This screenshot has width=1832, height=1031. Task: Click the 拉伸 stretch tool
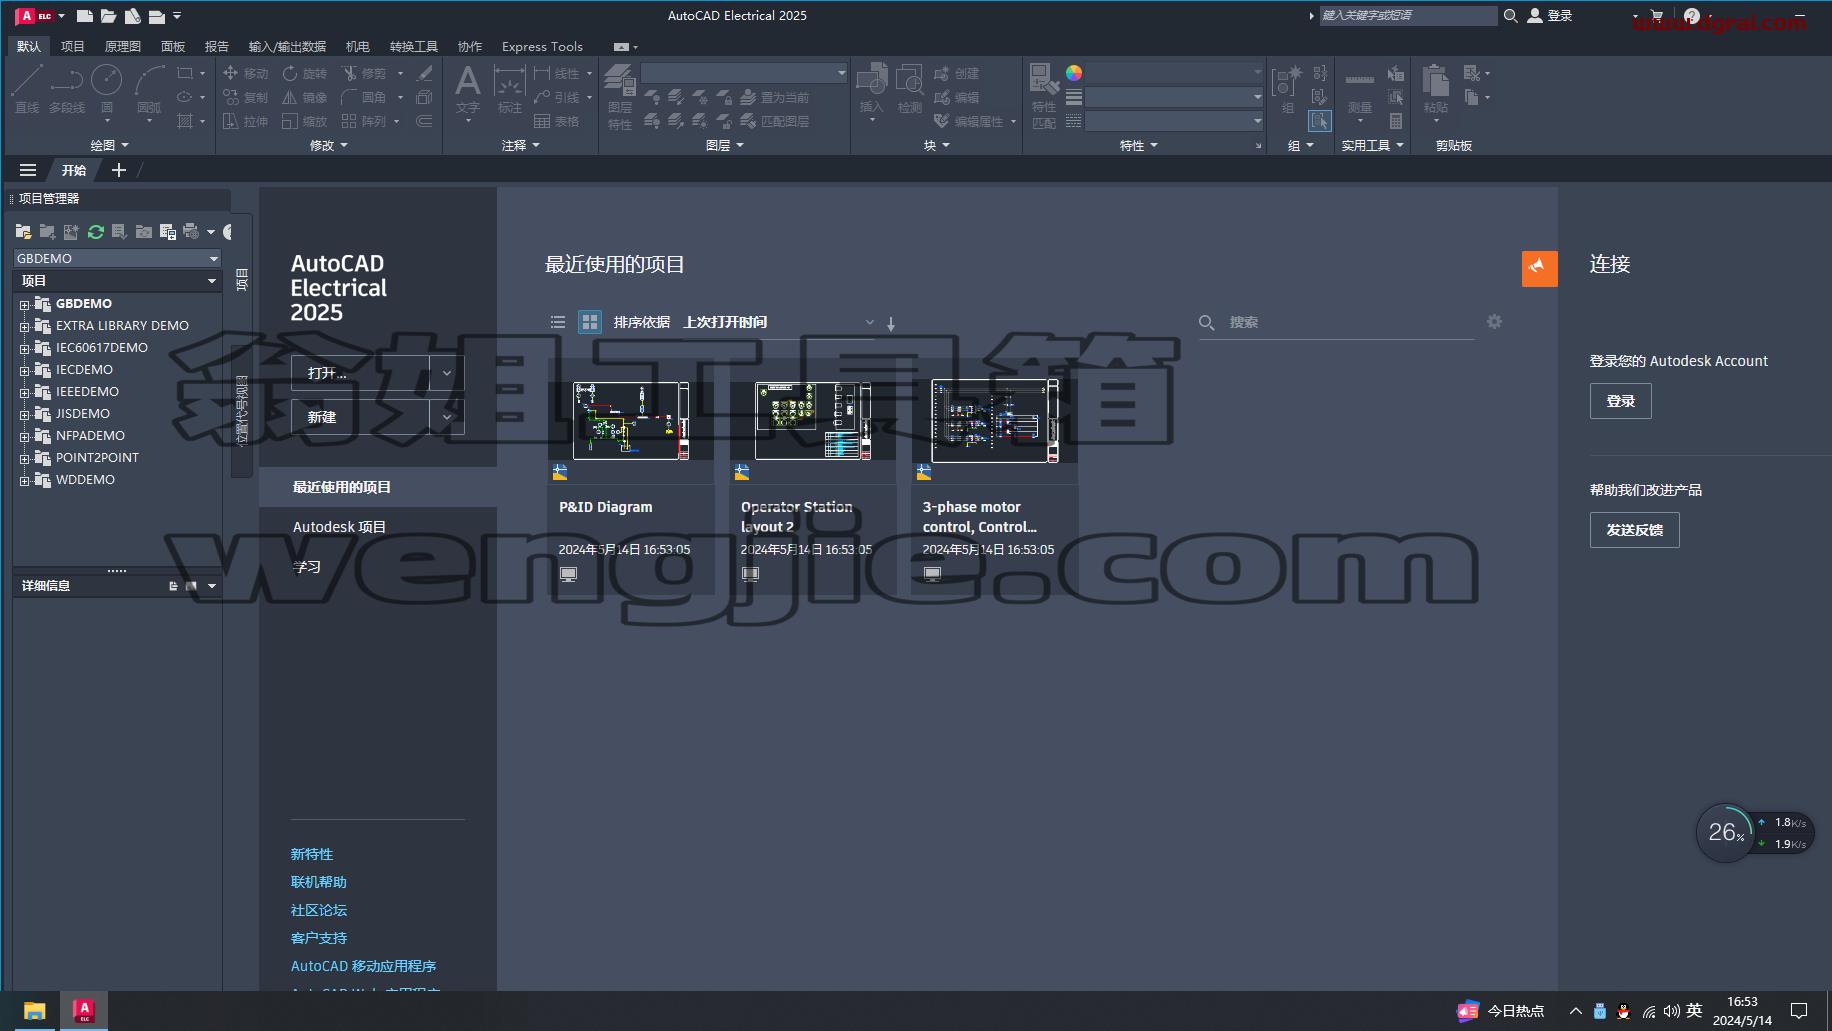coord(246,121)
